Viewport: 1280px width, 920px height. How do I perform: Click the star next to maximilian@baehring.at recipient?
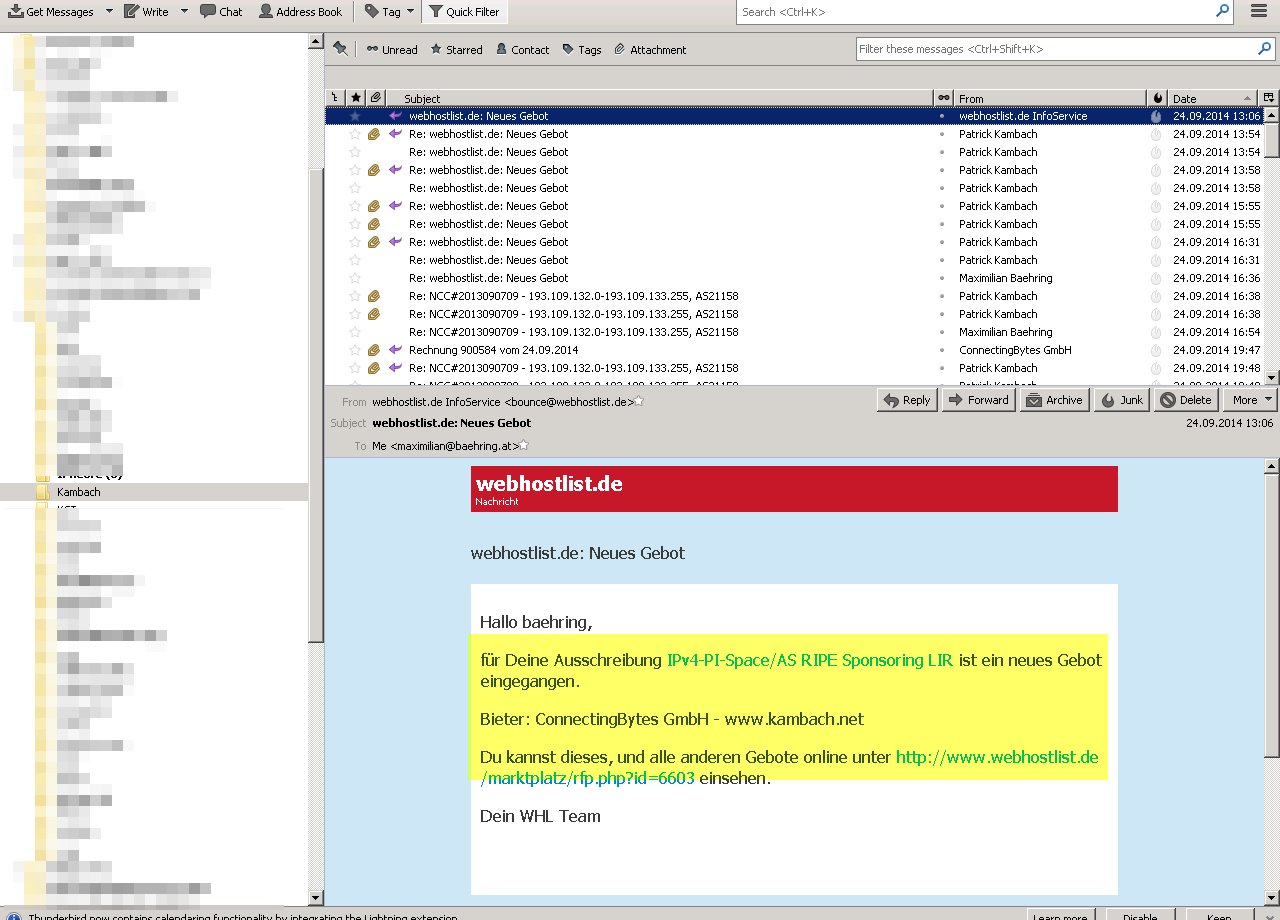[522, 445]
